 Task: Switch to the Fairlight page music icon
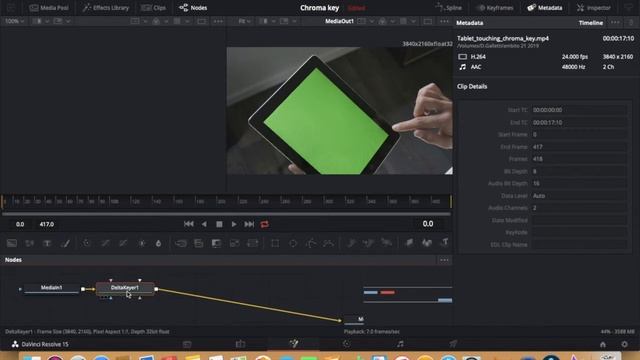400,344
